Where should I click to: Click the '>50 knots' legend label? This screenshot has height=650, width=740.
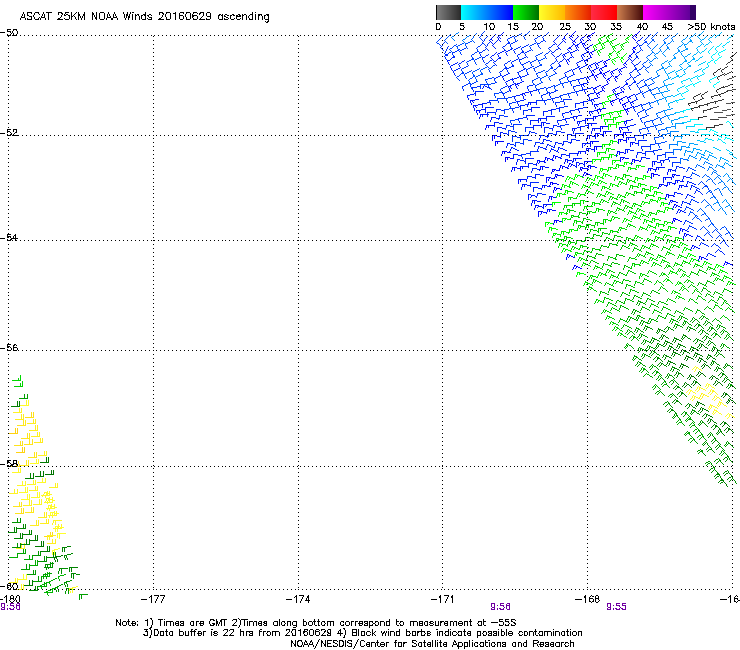(711, 27)
